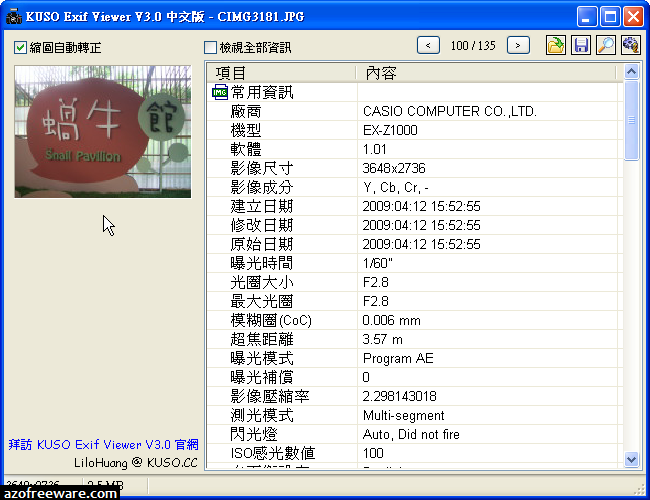
Task: Click the vertical scrollbar thumb
Action: (x=631, y=120)
